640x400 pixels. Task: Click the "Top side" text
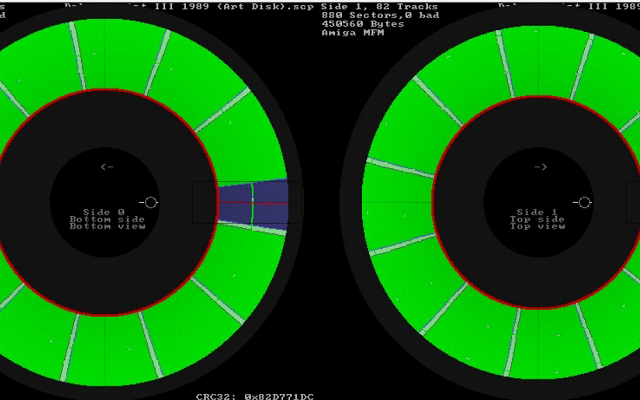click(x=537, y=219)
